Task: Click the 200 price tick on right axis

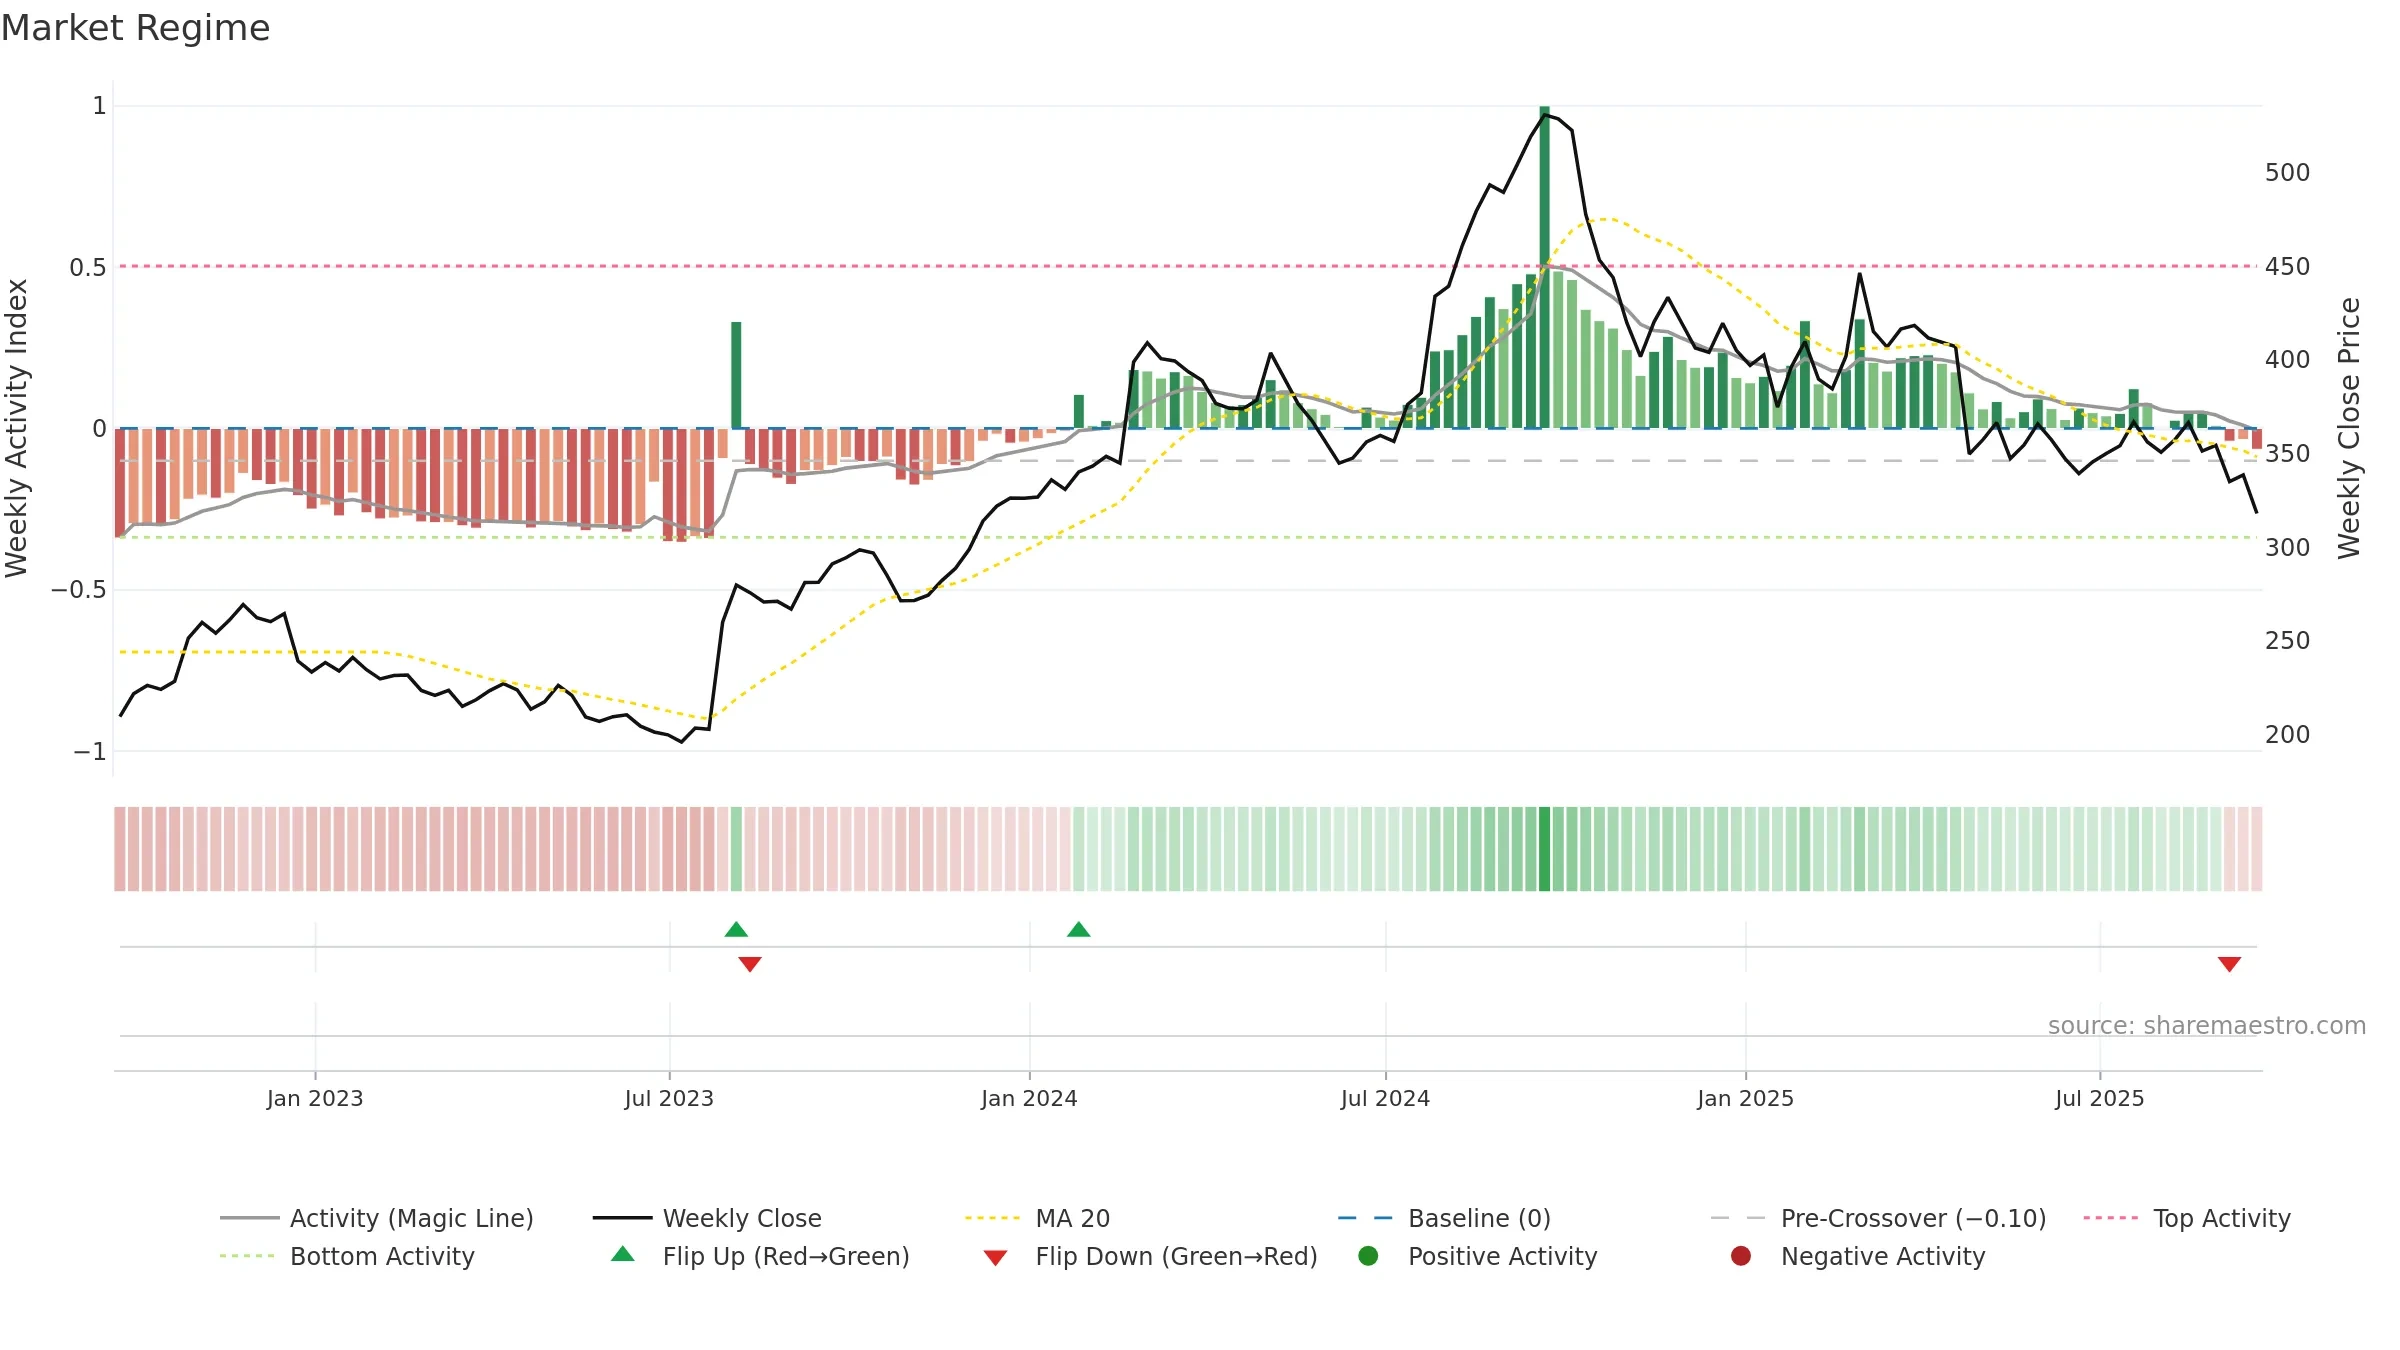Action: 2287,734
